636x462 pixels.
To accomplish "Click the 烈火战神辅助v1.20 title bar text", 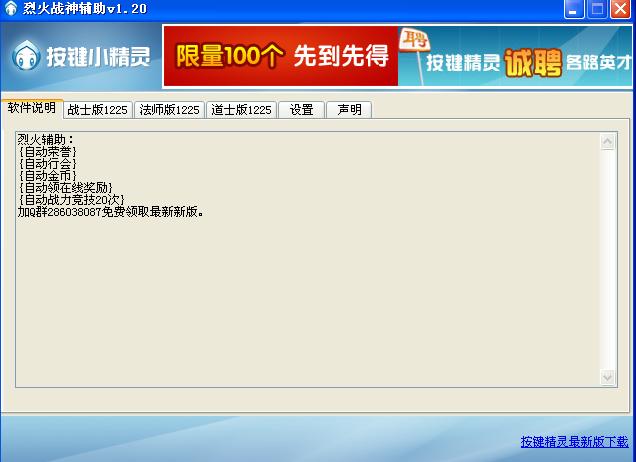I will pos(78,10).
